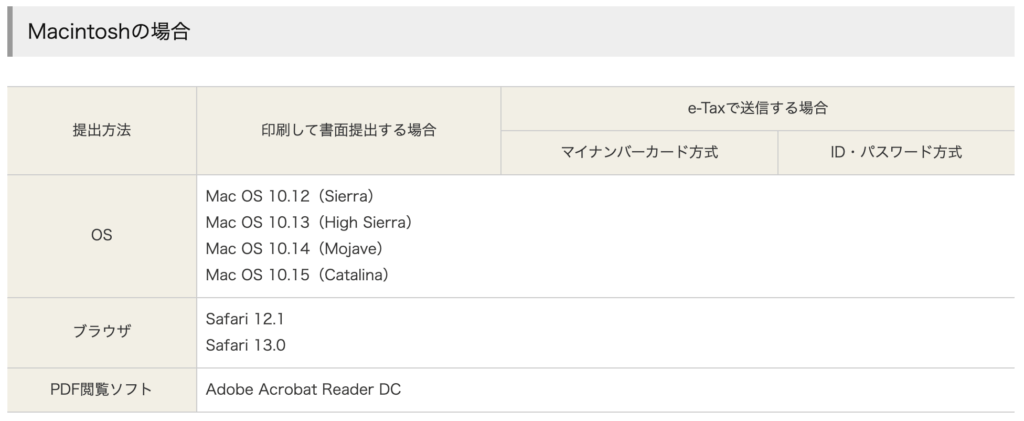The height and width of the screenshot is (421, 1024).
Task: Click the Macintoshの場合 section heading
Action: pos(108,31)
